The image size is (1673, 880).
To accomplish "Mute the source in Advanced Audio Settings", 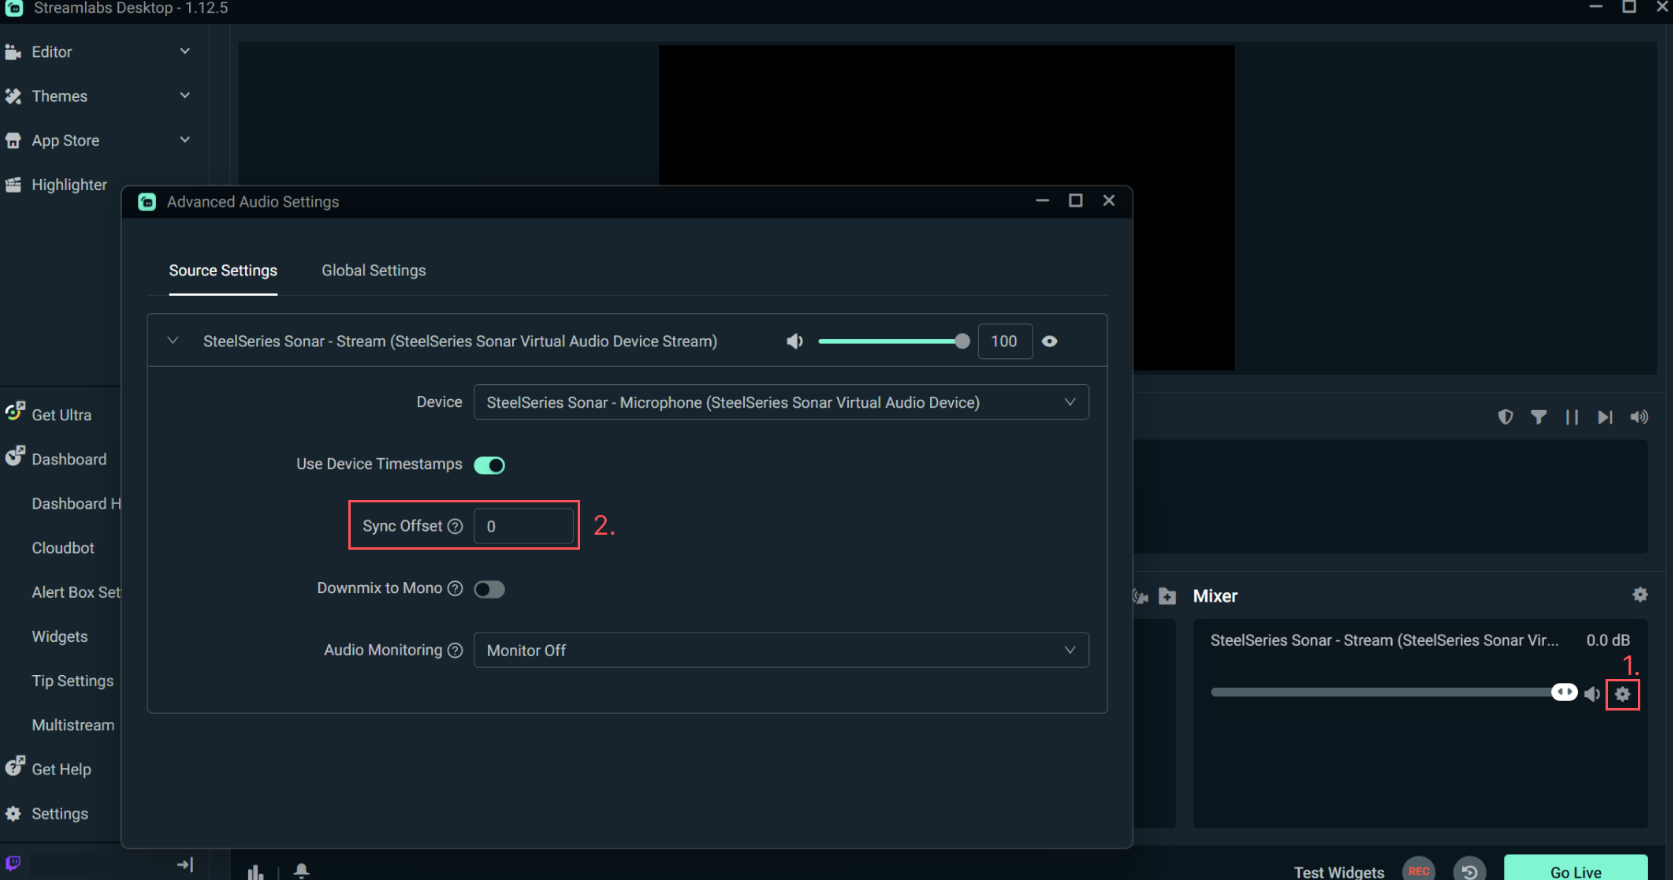I will tap(795, 342).
